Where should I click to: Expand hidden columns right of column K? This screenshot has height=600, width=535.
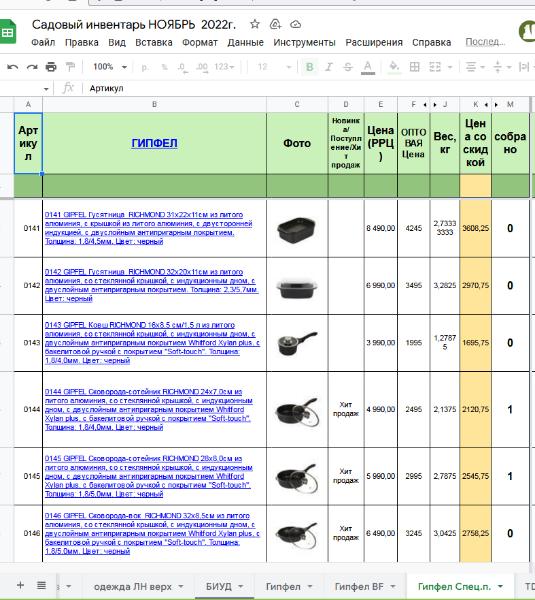[x=486, y=104]
